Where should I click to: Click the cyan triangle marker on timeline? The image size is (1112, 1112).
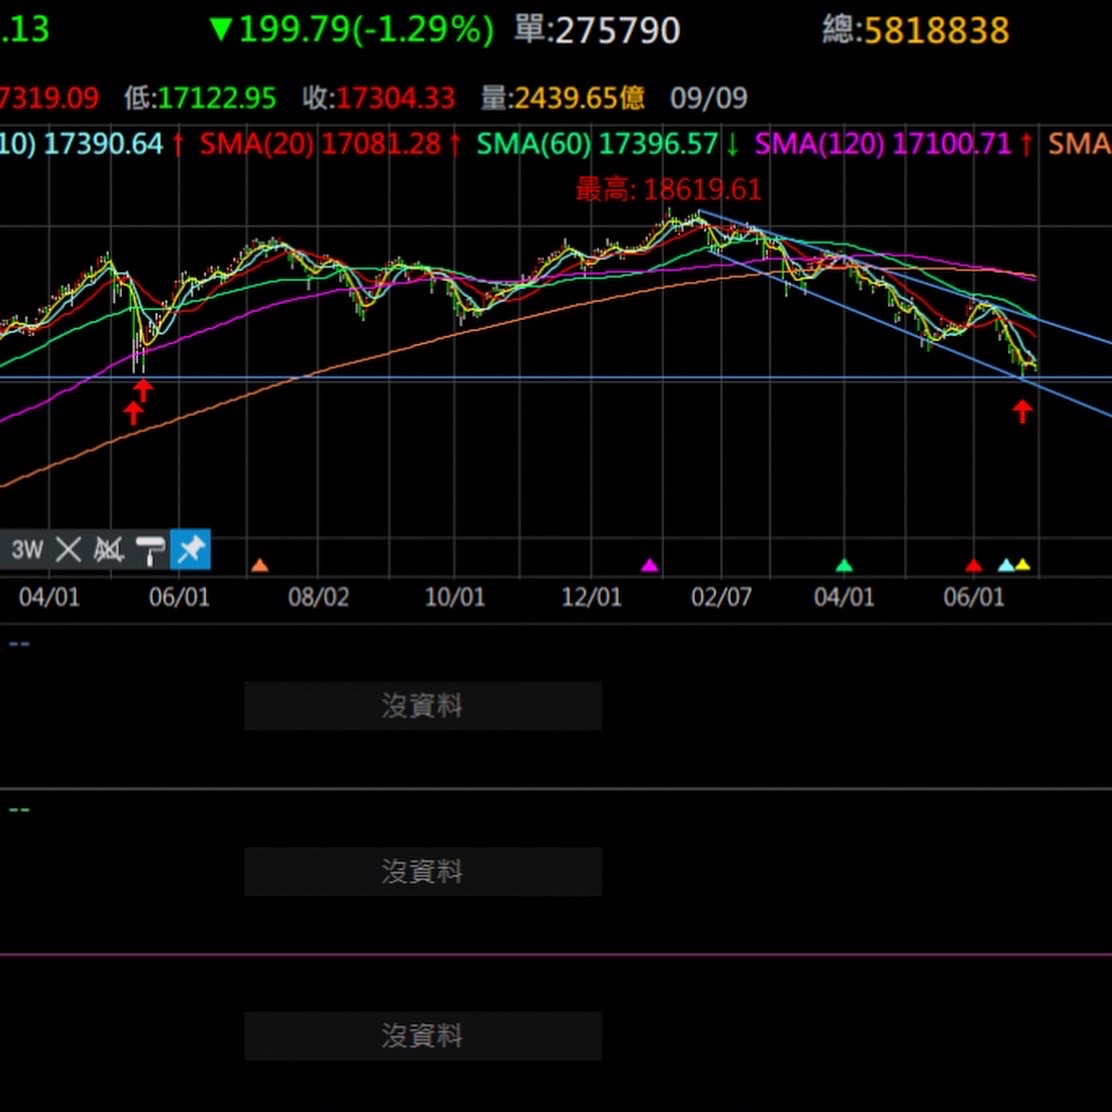pos(1006,565)
